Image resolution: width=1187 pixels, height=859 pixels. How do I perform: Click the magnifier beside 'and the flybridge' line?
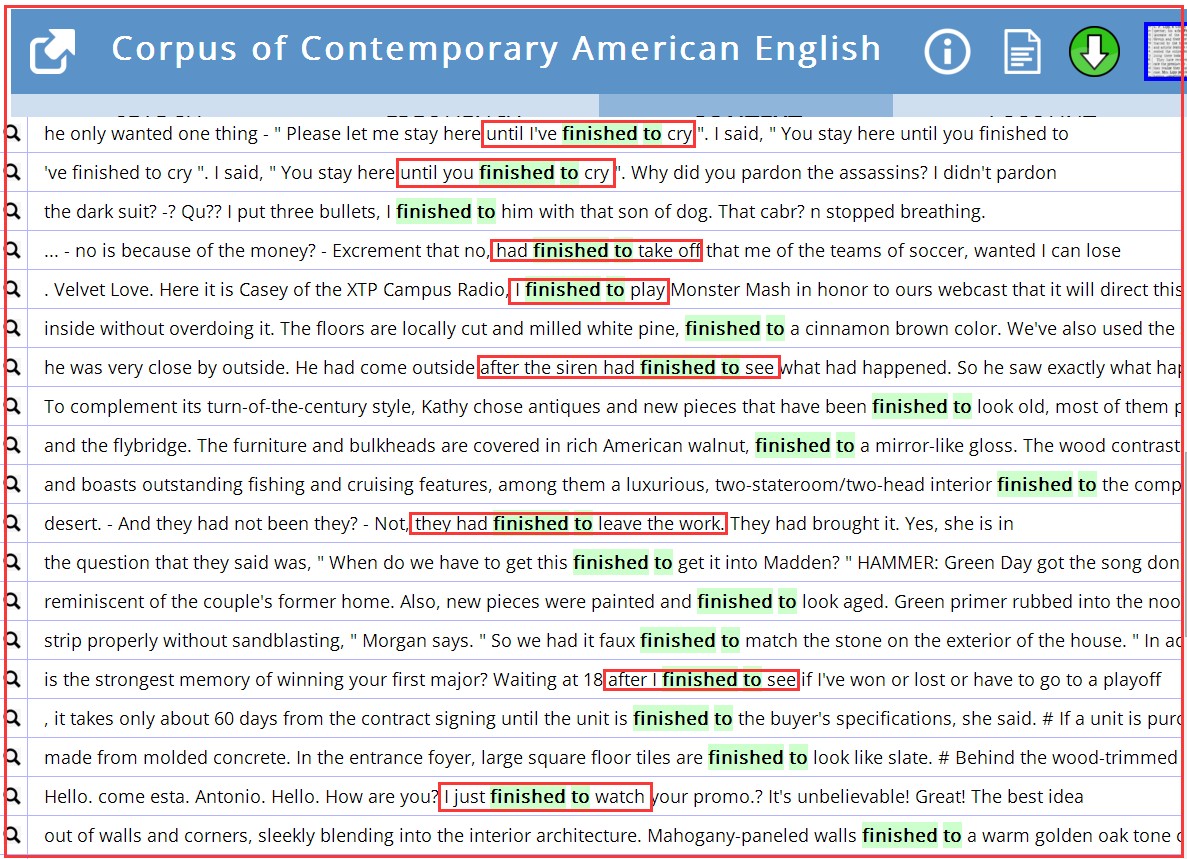[x=12, y=445]
